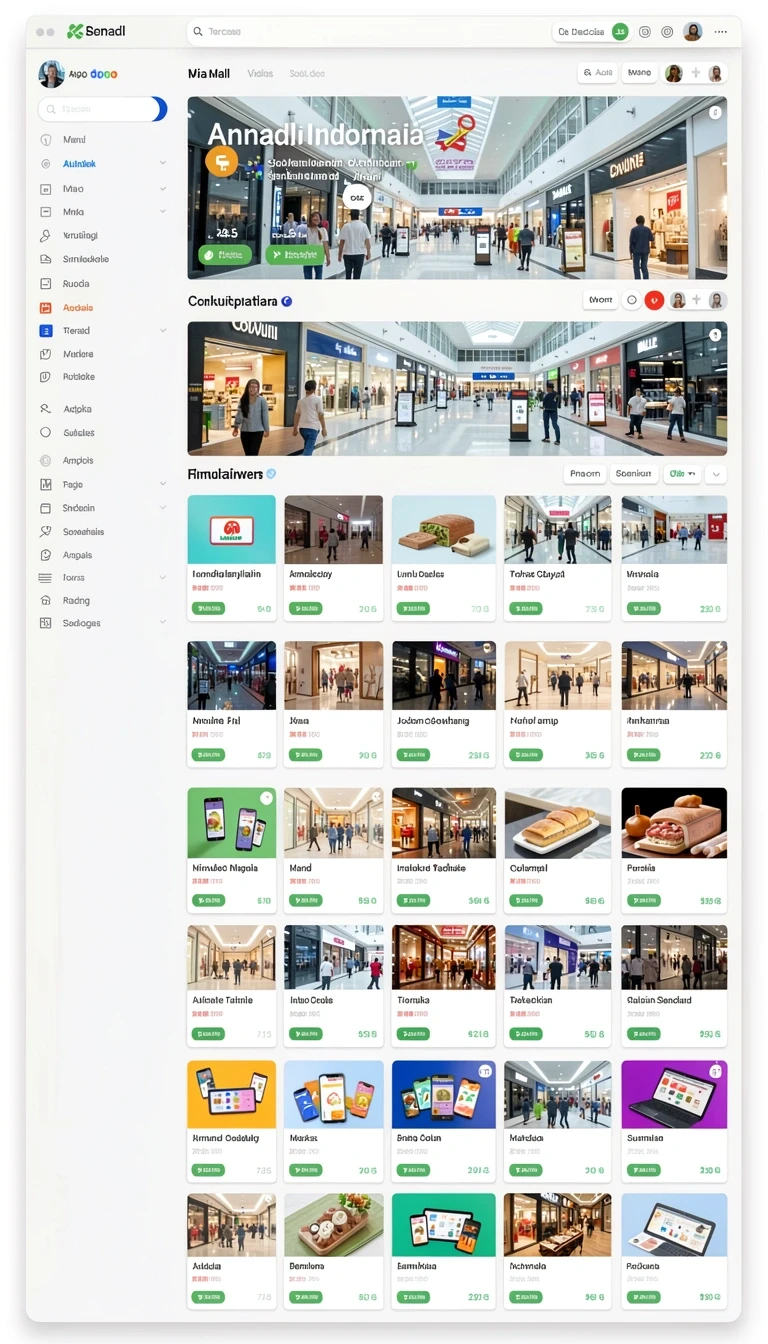Image resolution: width=768 pixels, height=1344 pixels.
Task: Click the Aota button
Action: pos(597,73)
